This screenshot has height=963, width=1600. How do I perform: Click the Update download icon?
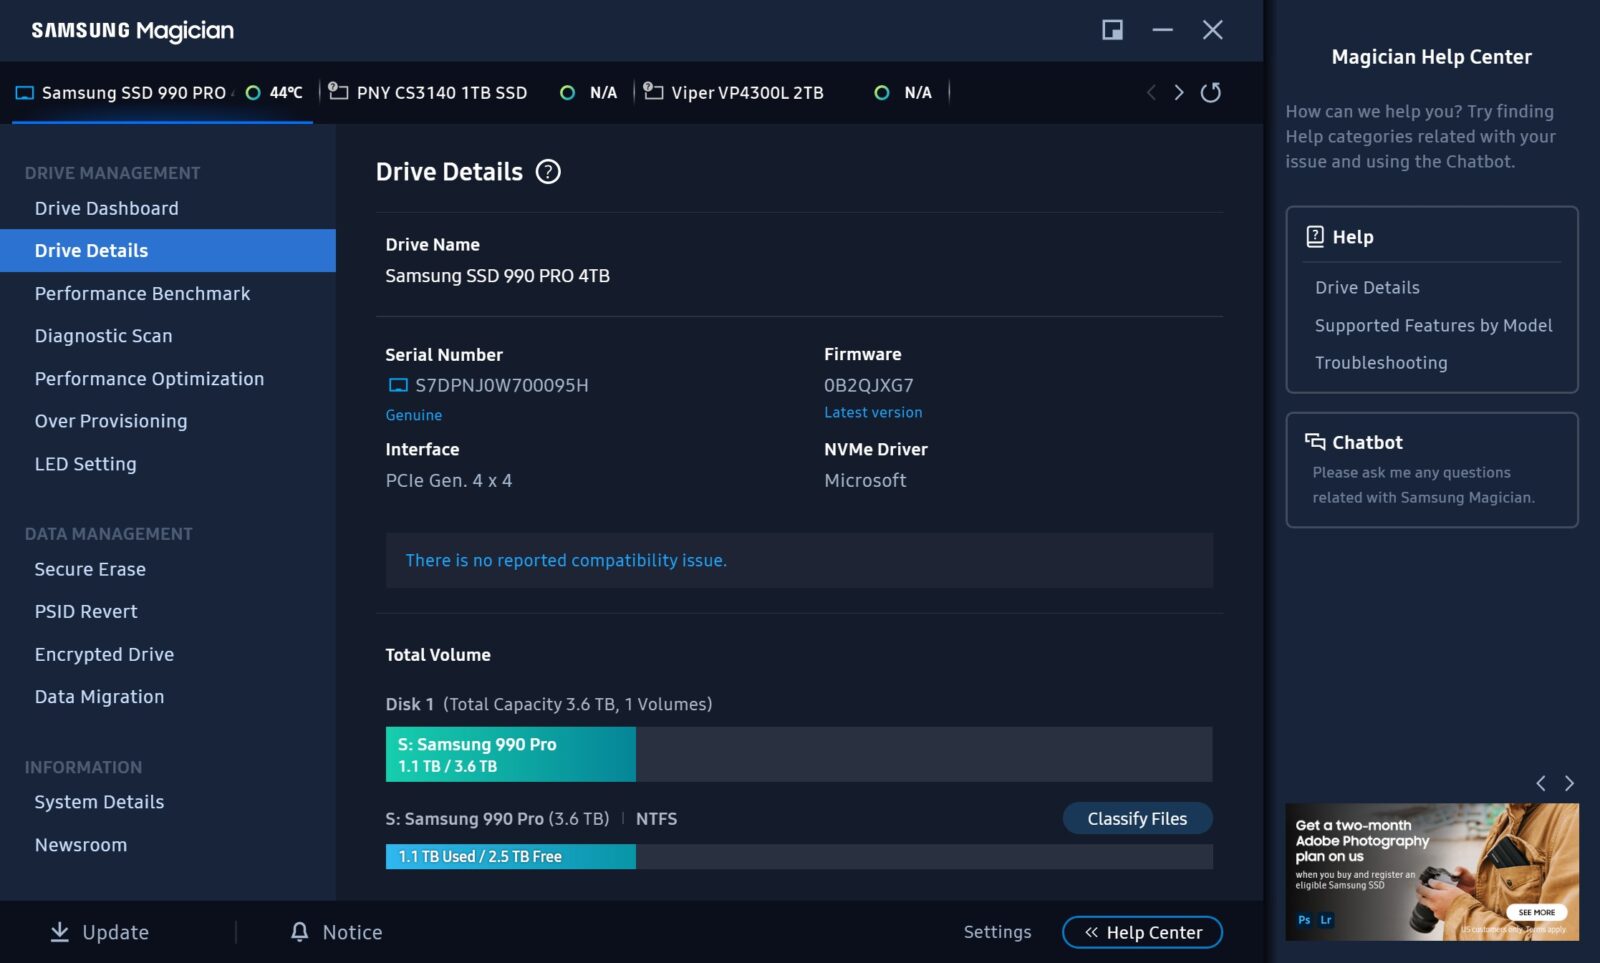[x=60, y=932]
